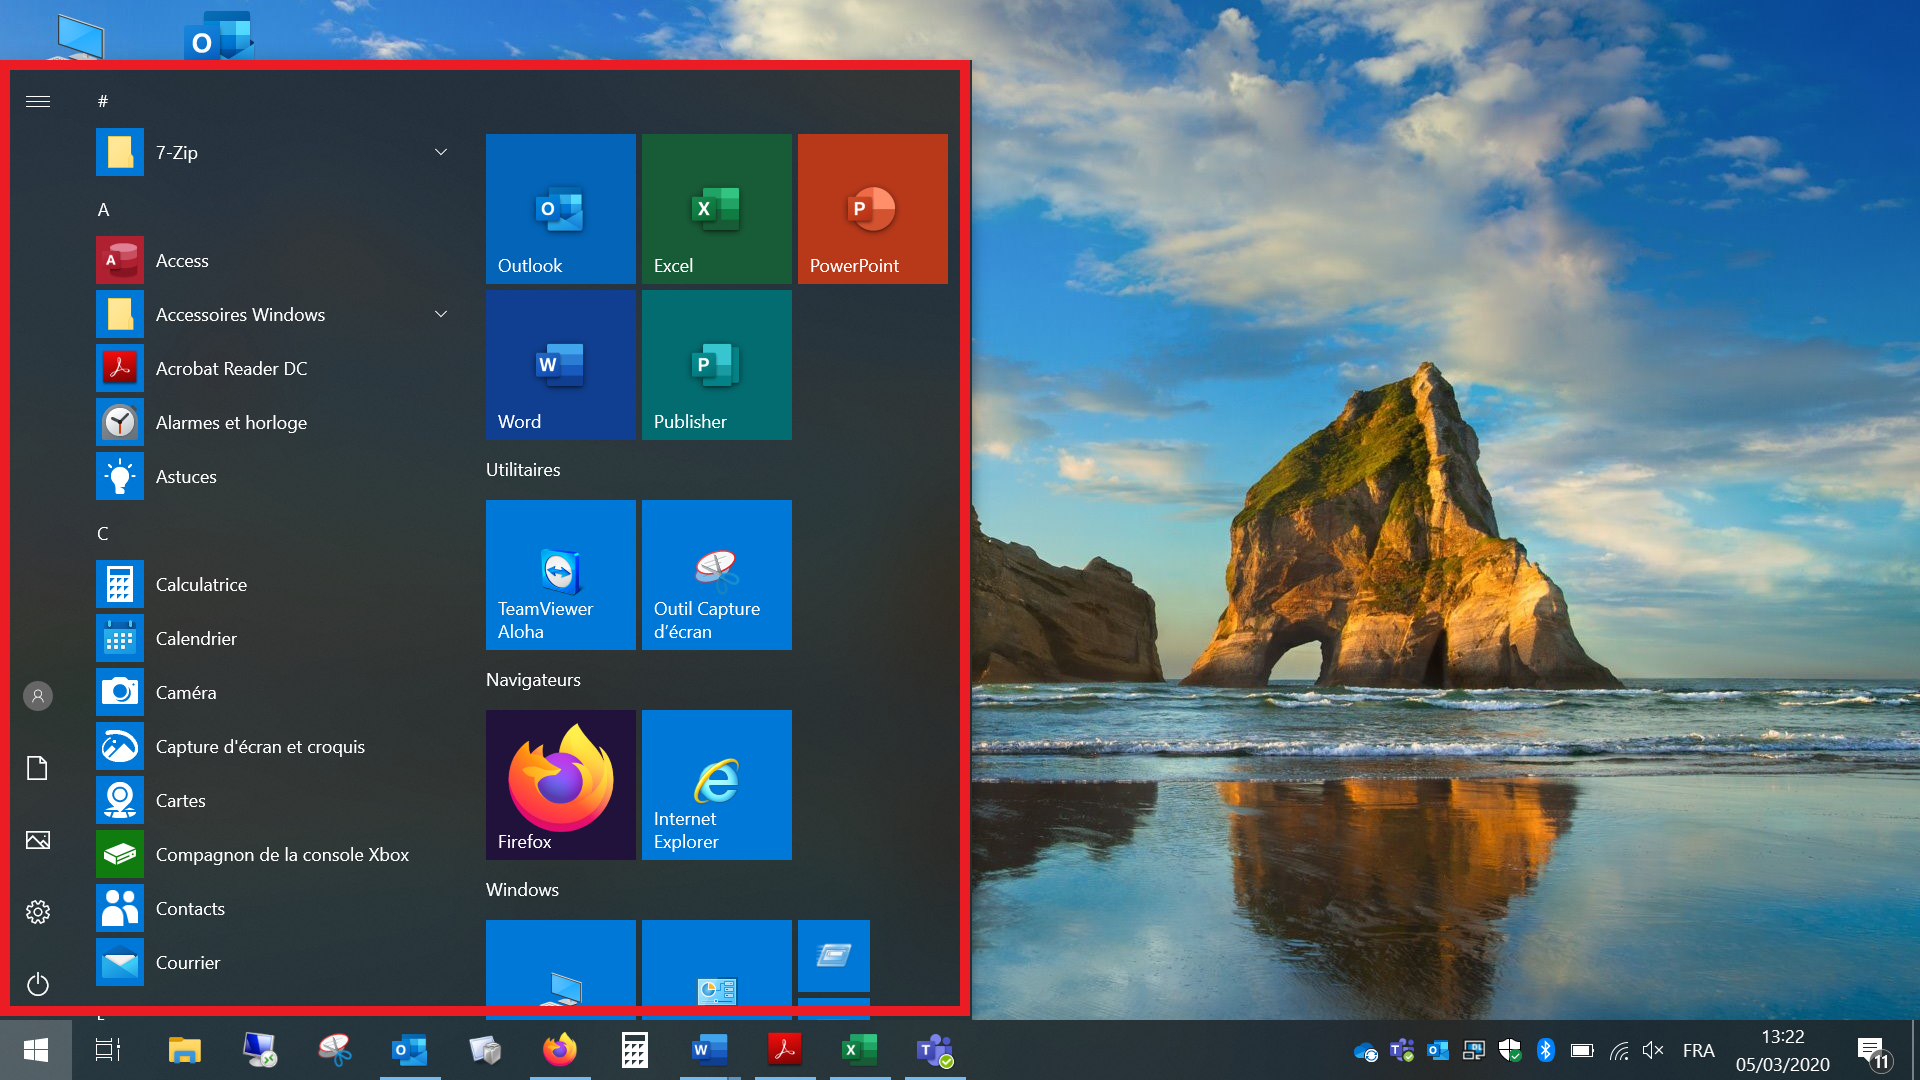Open the Outlook tile
Image resolution: width=1920 pixels, height=1080 pixels.
tap(561, 209)
